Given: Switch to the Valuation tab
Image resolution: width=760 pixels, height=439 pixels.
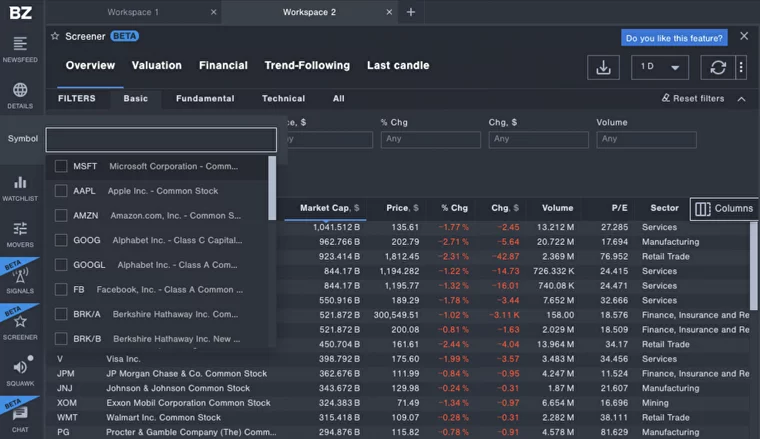Looking at the screenshot, I should pyautogui.click(x=157, y=66).
